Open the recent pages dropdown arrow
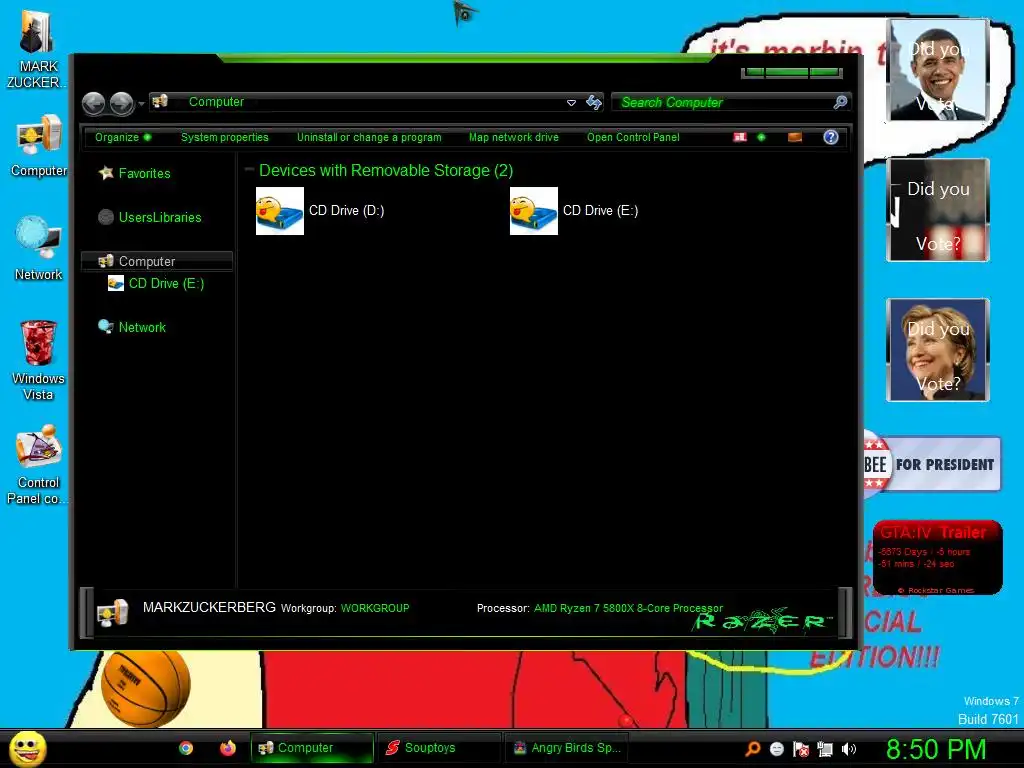 [x=141, y=104]
